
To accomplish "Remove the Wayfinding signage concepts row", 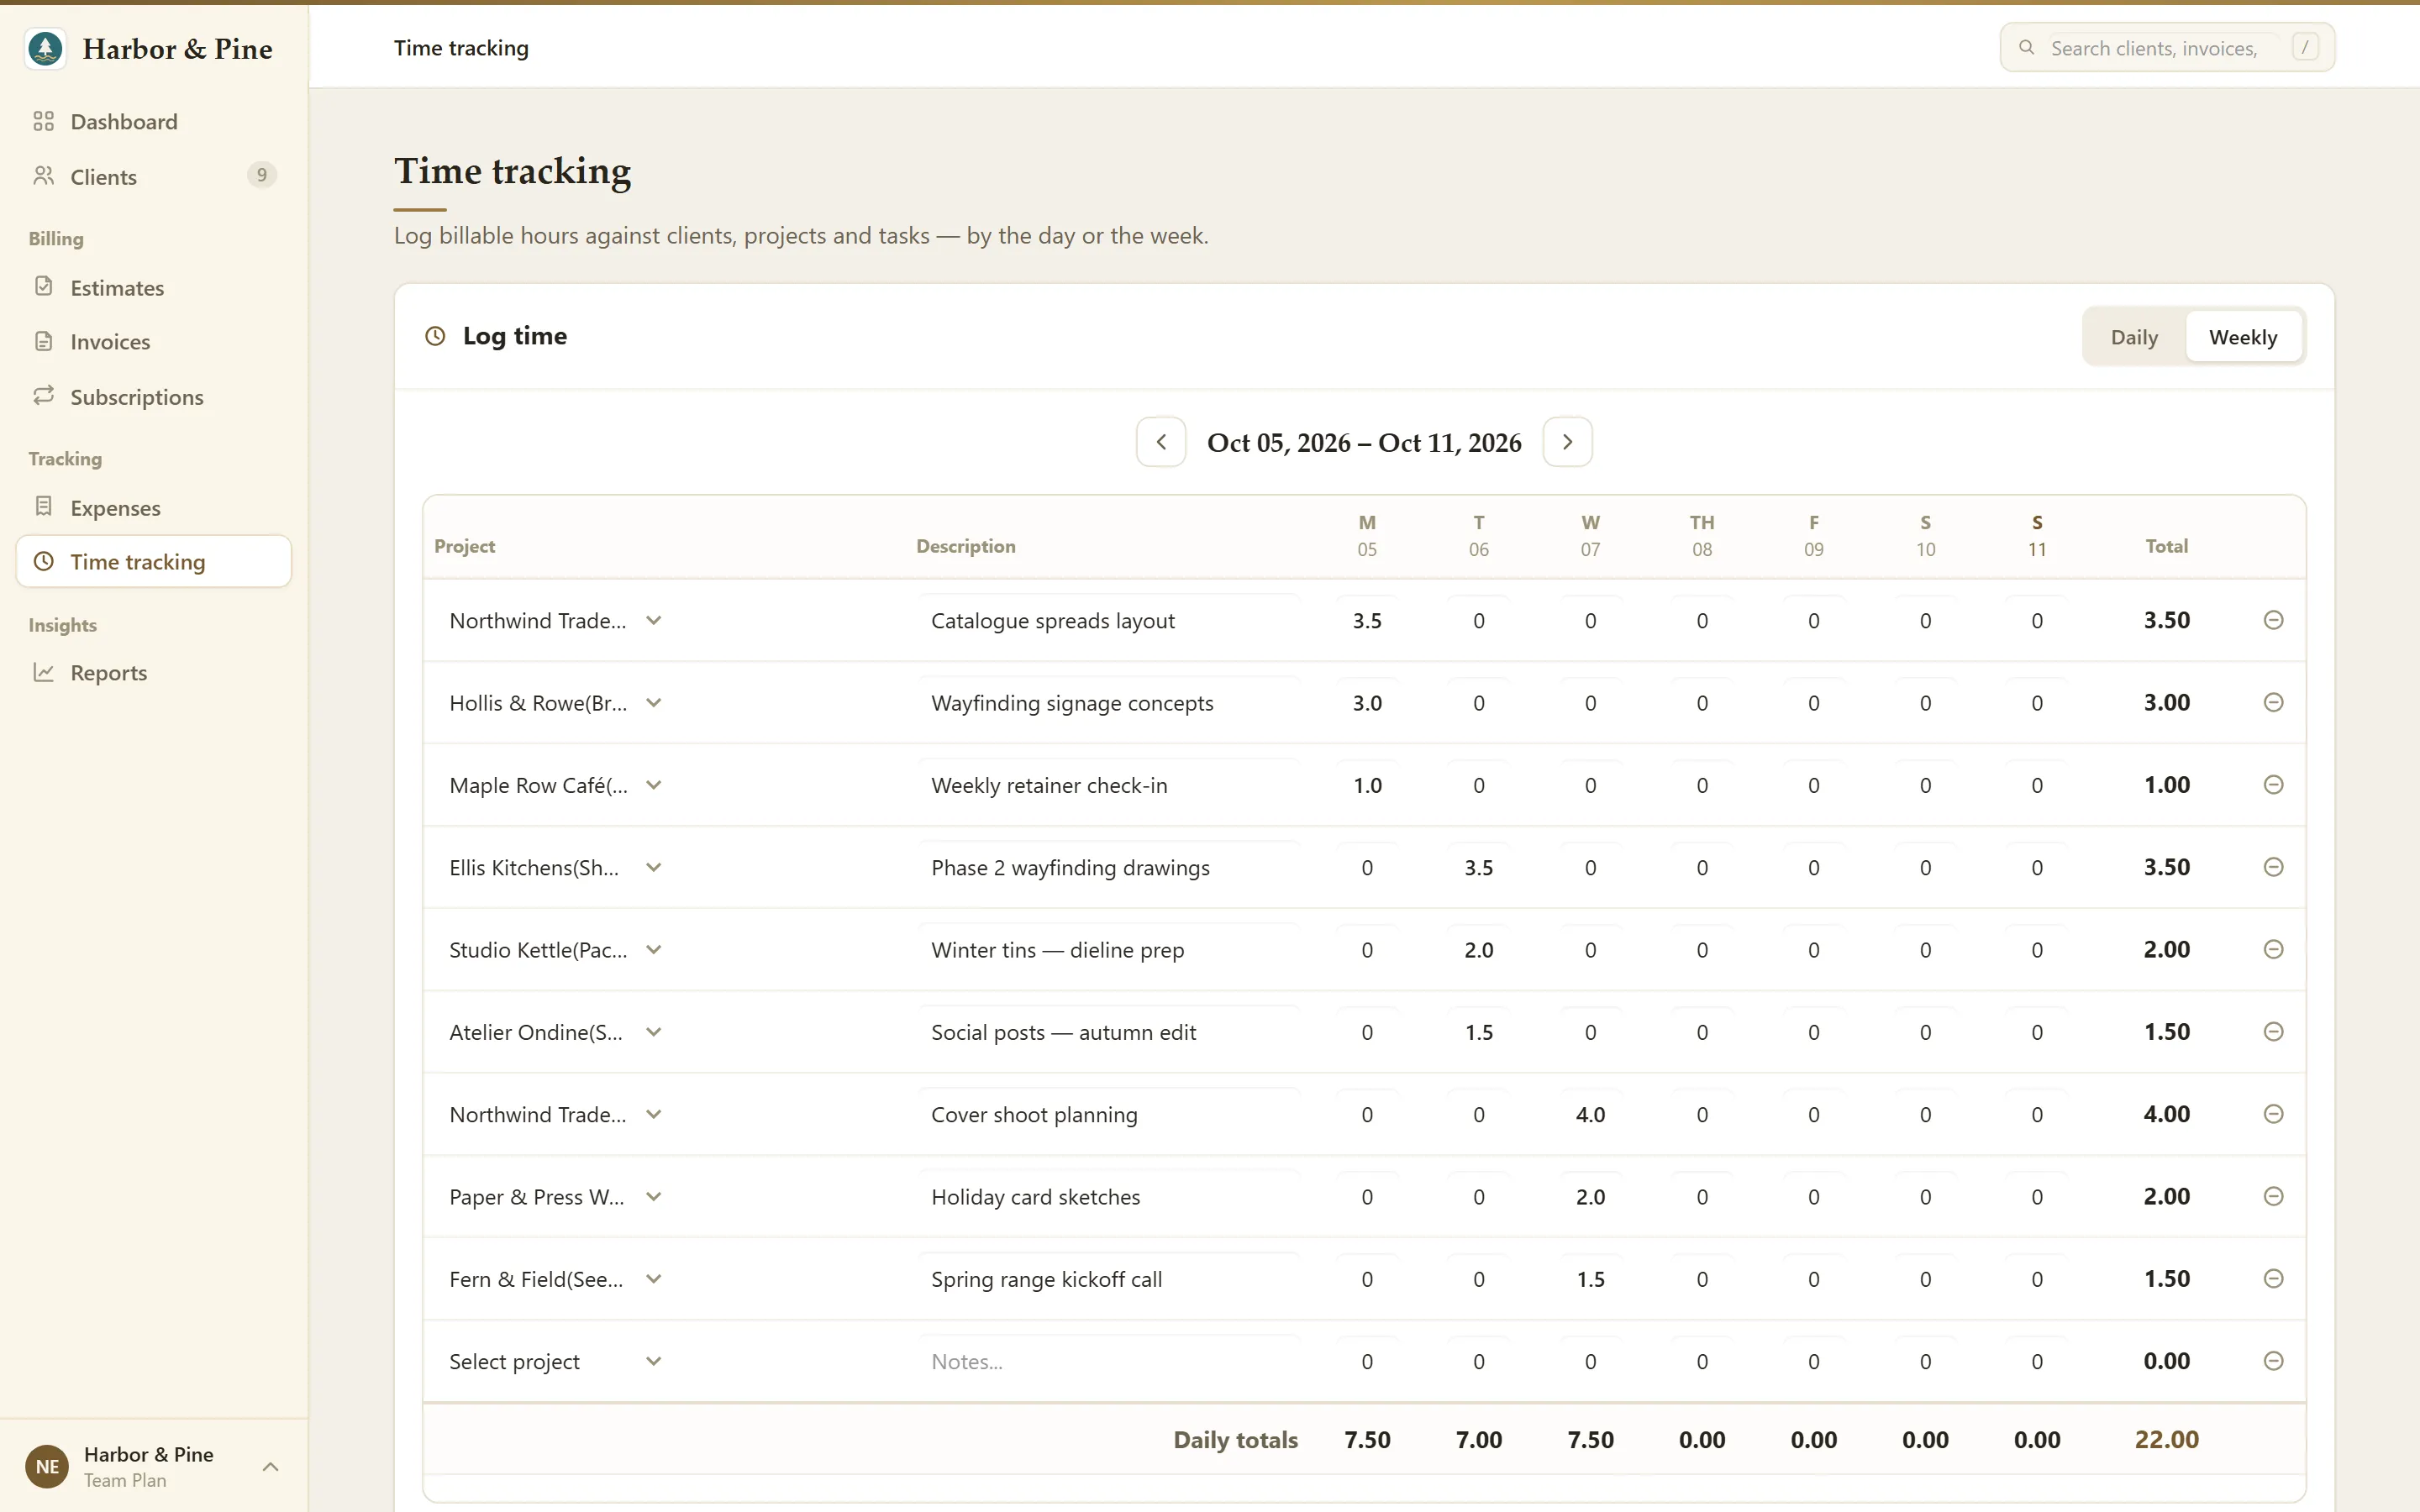I will 2273,702.
